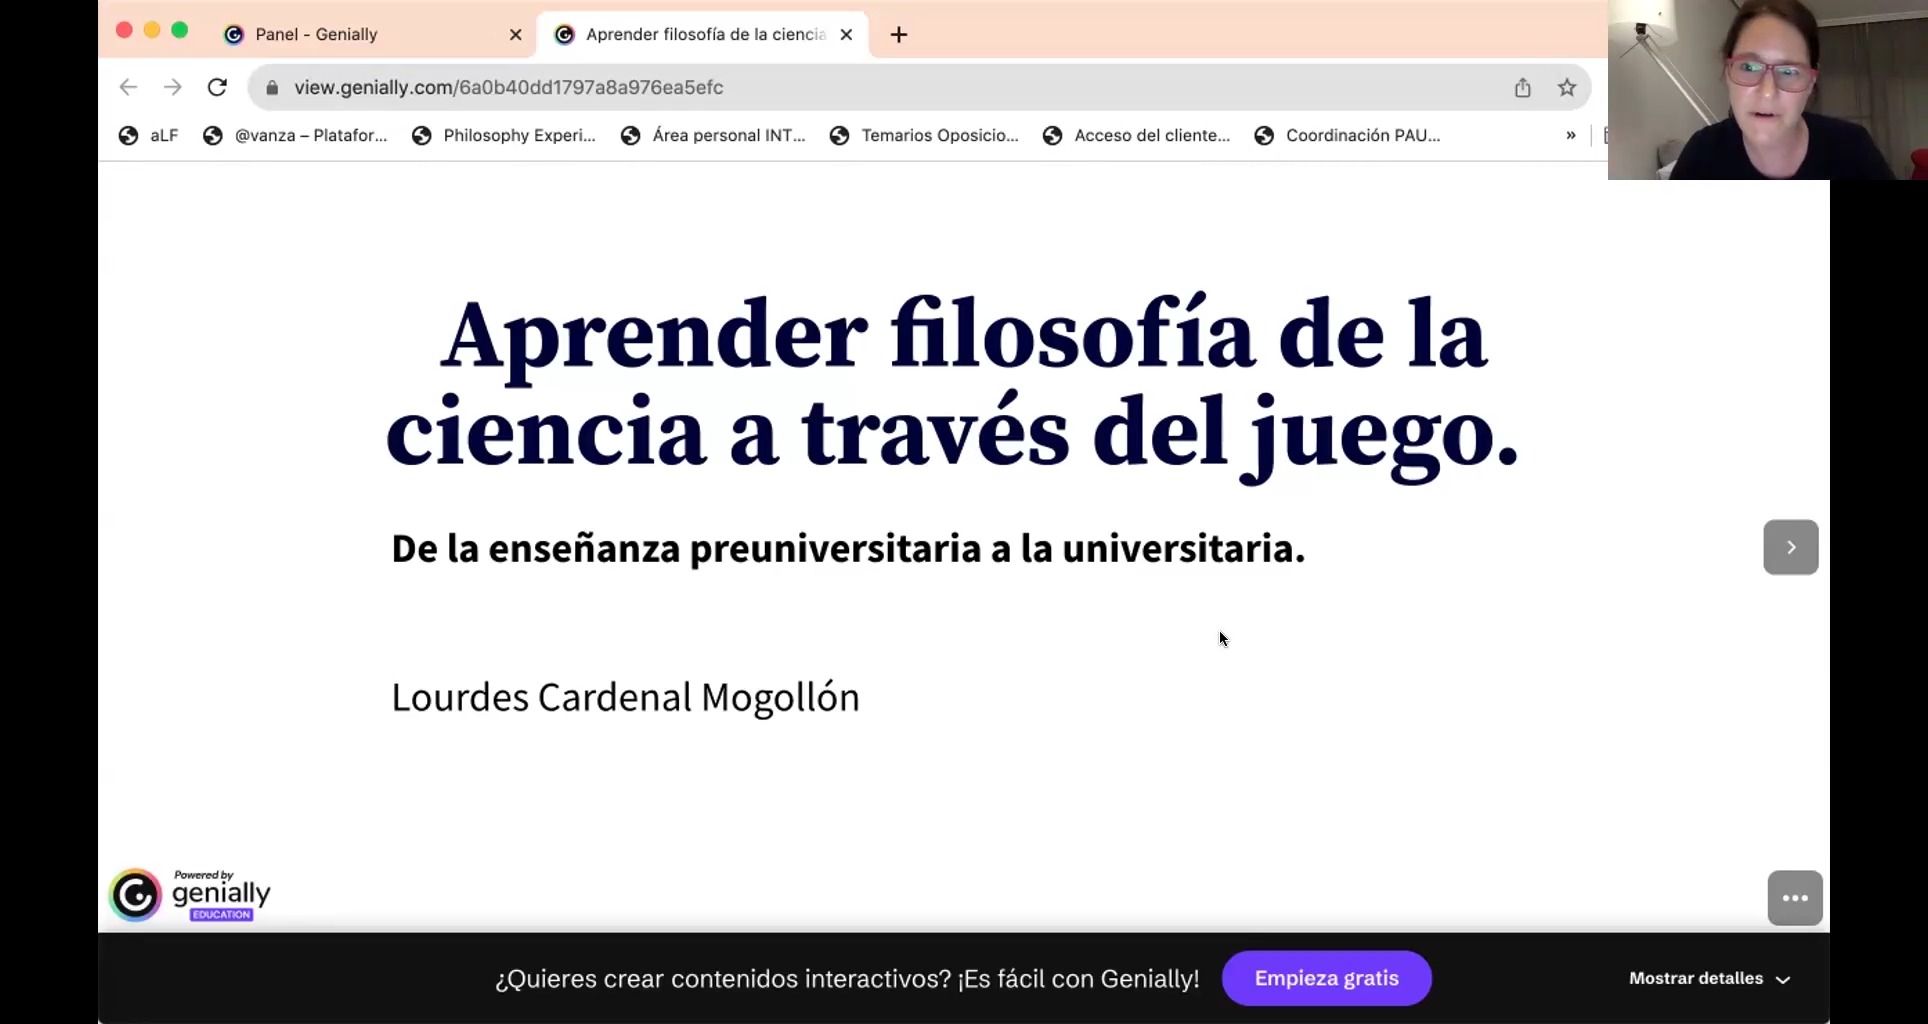This screenshot has width=1928, height=1024.
Task: Click the green fullscreen window button
Action: coord(180,30)
